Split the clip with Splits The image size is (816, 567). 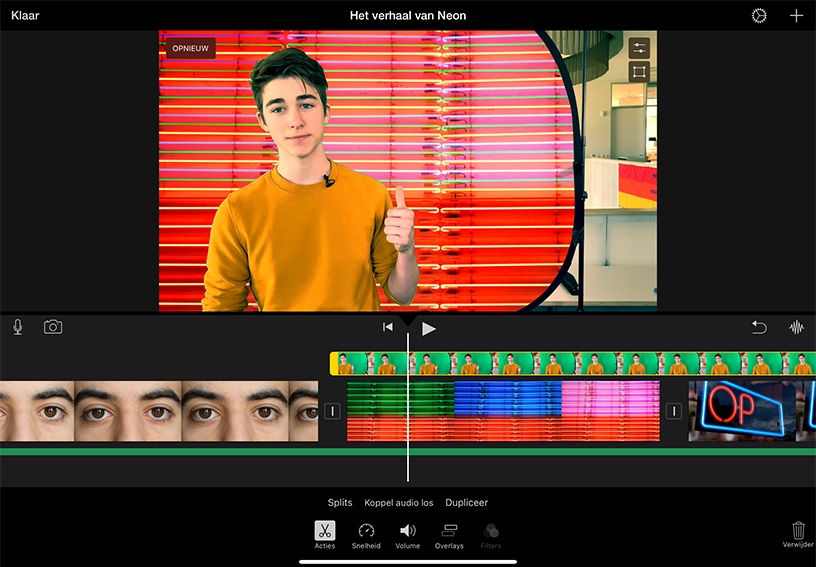point(340,502)
